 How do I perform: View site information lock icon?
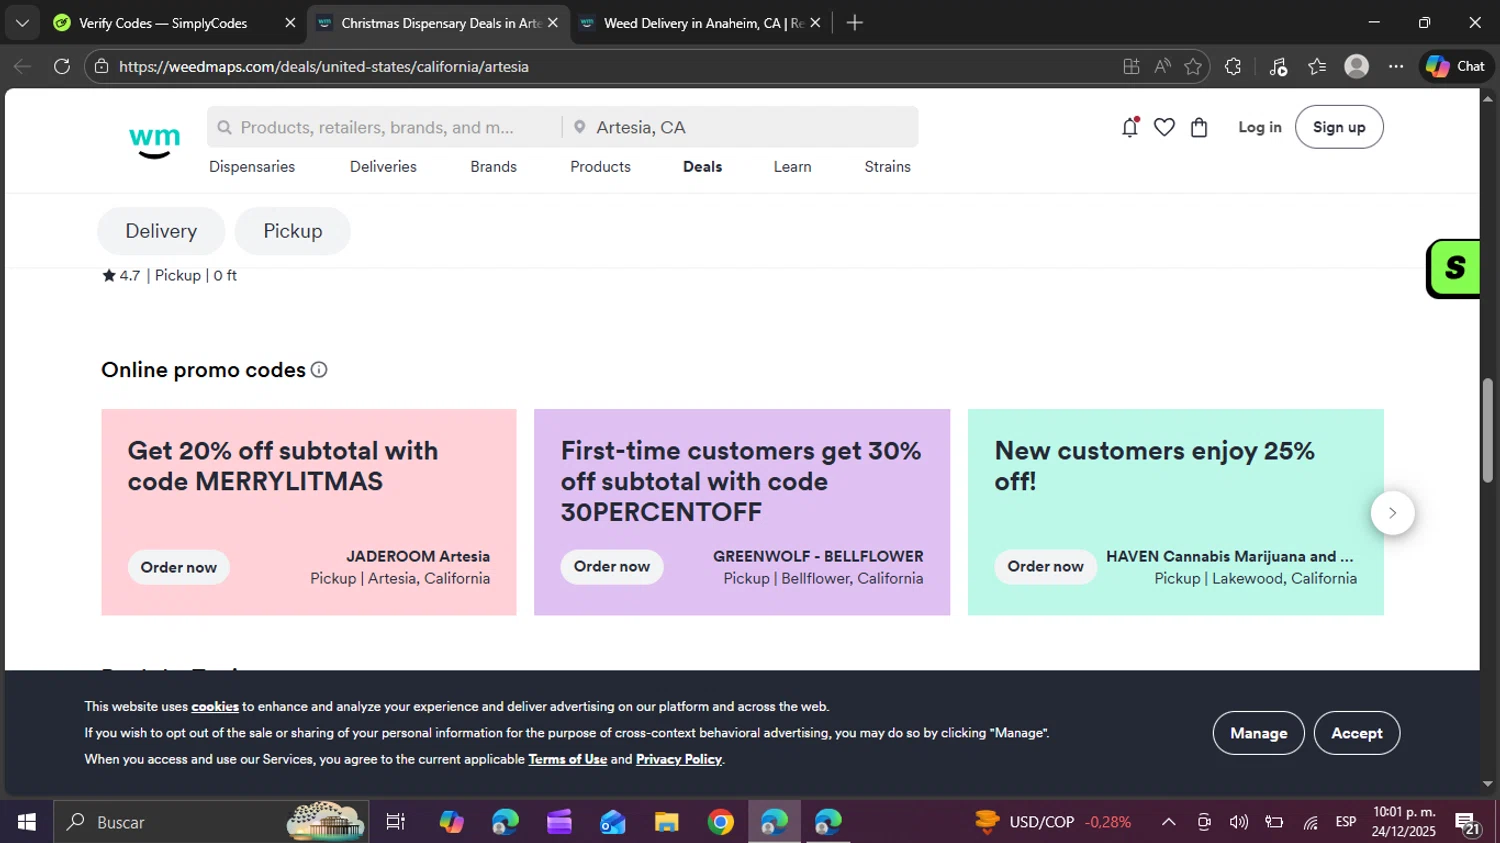pos(100,66)
